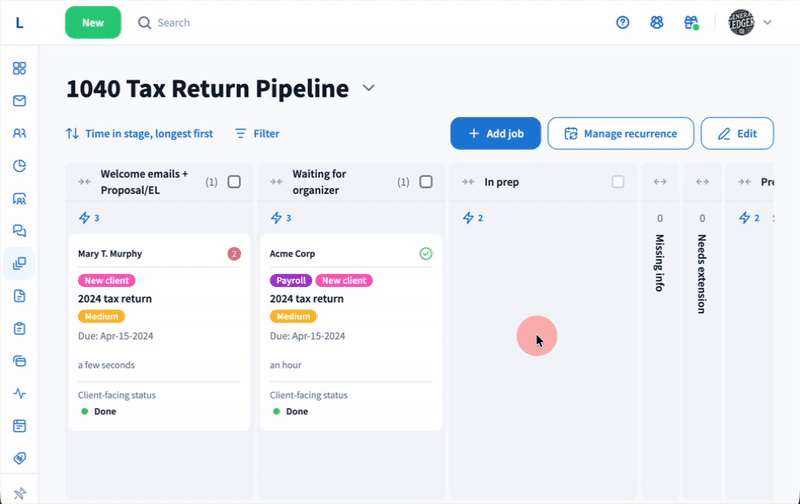Open the help question mark icon
This screenshot has width=800, height=504.
coord(623,22)
